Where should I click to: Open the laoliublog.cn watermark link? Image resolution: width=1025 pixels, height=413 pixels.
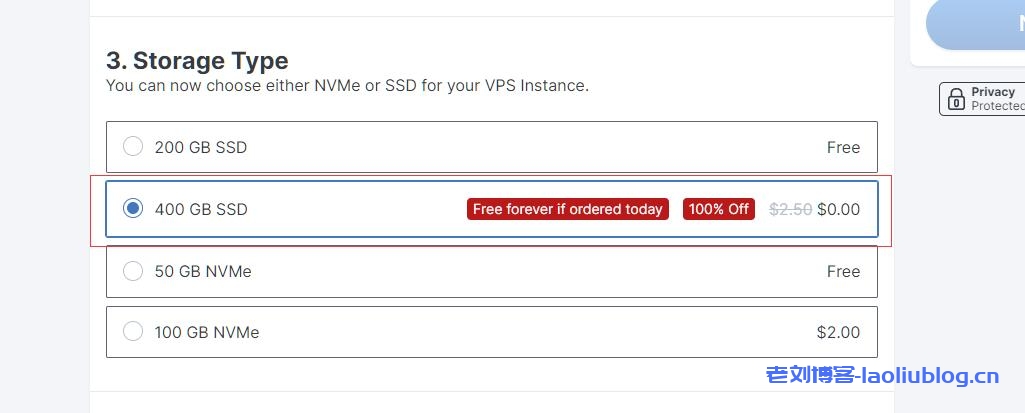tap(882, 376)
